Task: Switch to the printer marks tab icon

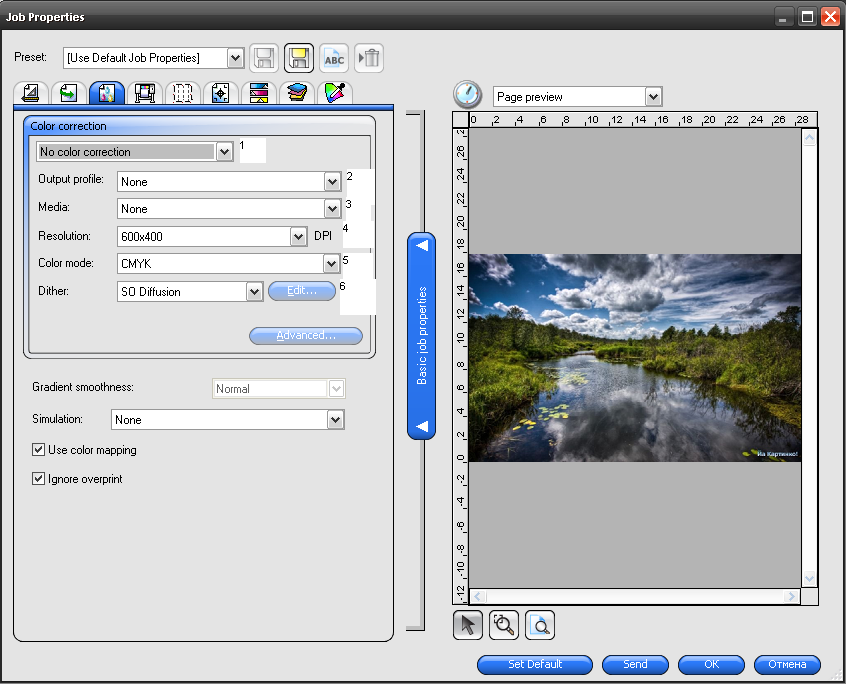Action: [x=221, y=93]
